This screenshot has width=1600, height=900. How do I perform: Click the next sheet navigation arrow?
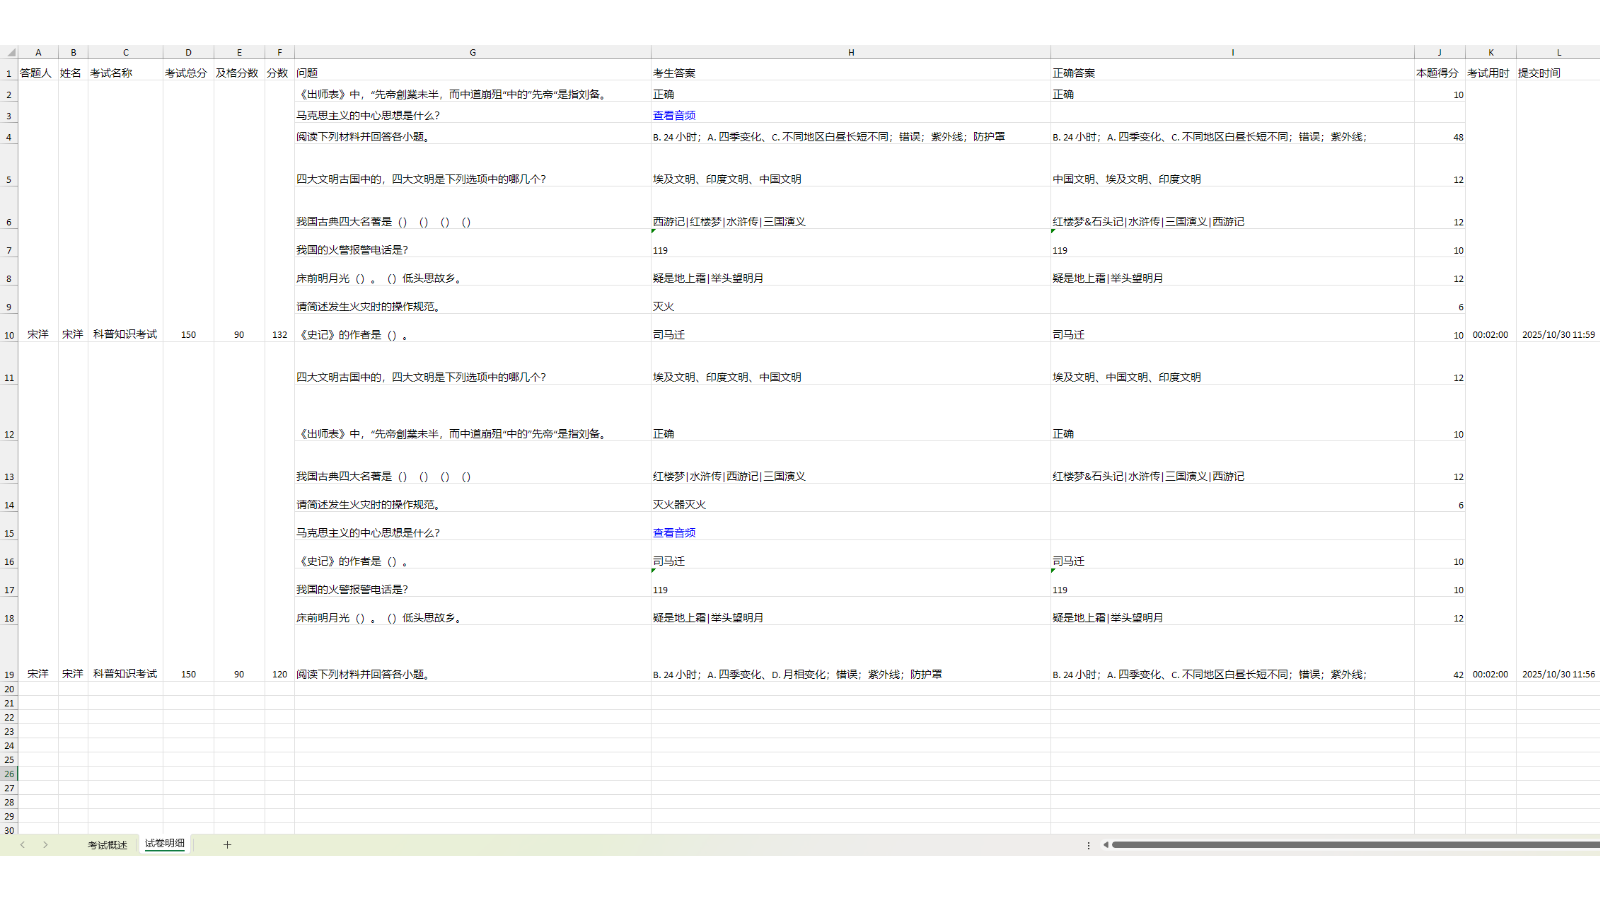pos(47,844)
